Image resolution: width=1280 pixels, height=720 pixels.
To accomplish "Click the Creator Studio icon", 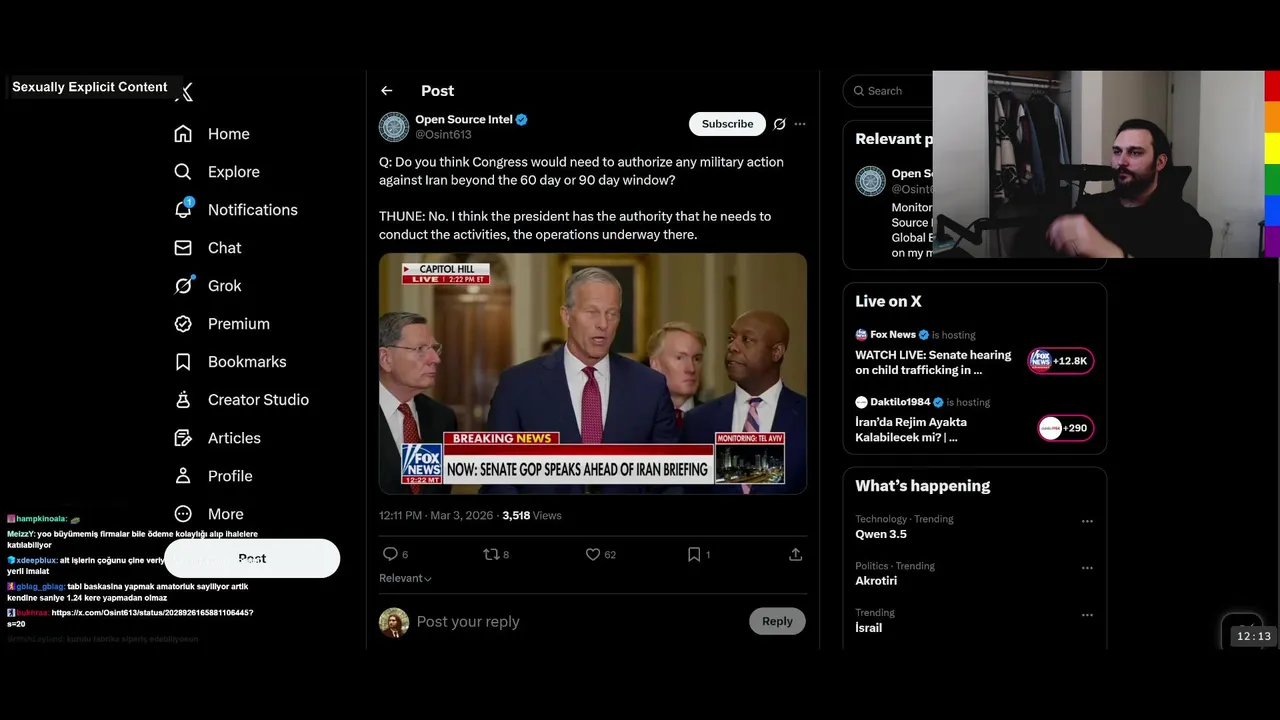I will pos(183,400).
